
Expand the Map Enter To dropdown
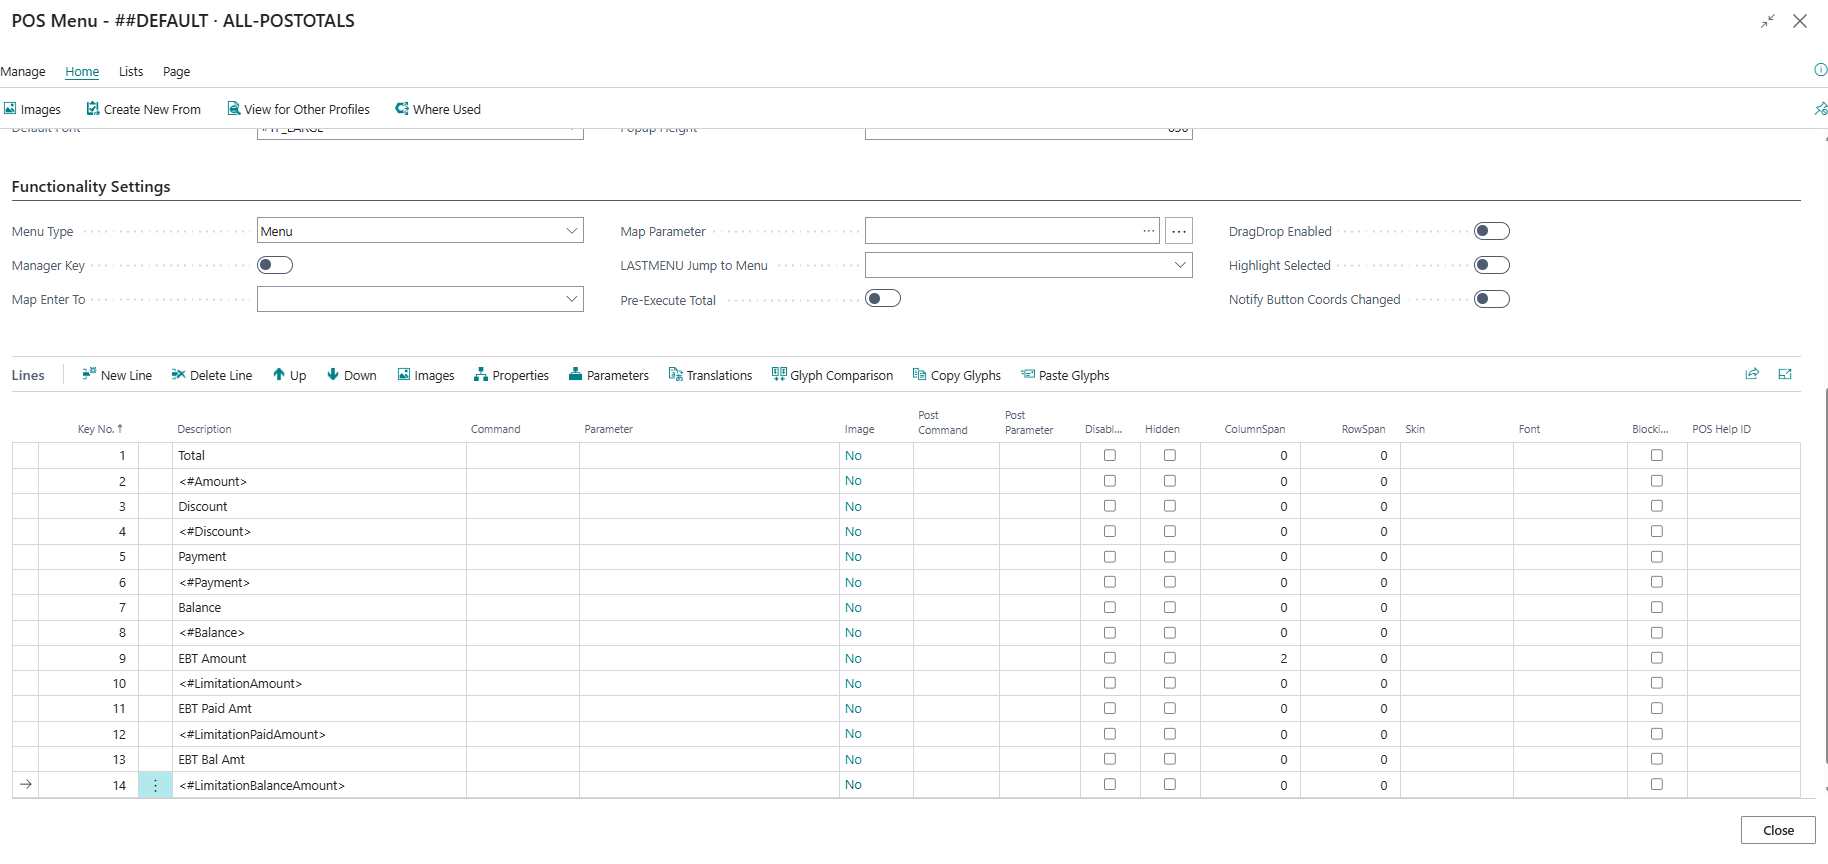pos(571,299)
